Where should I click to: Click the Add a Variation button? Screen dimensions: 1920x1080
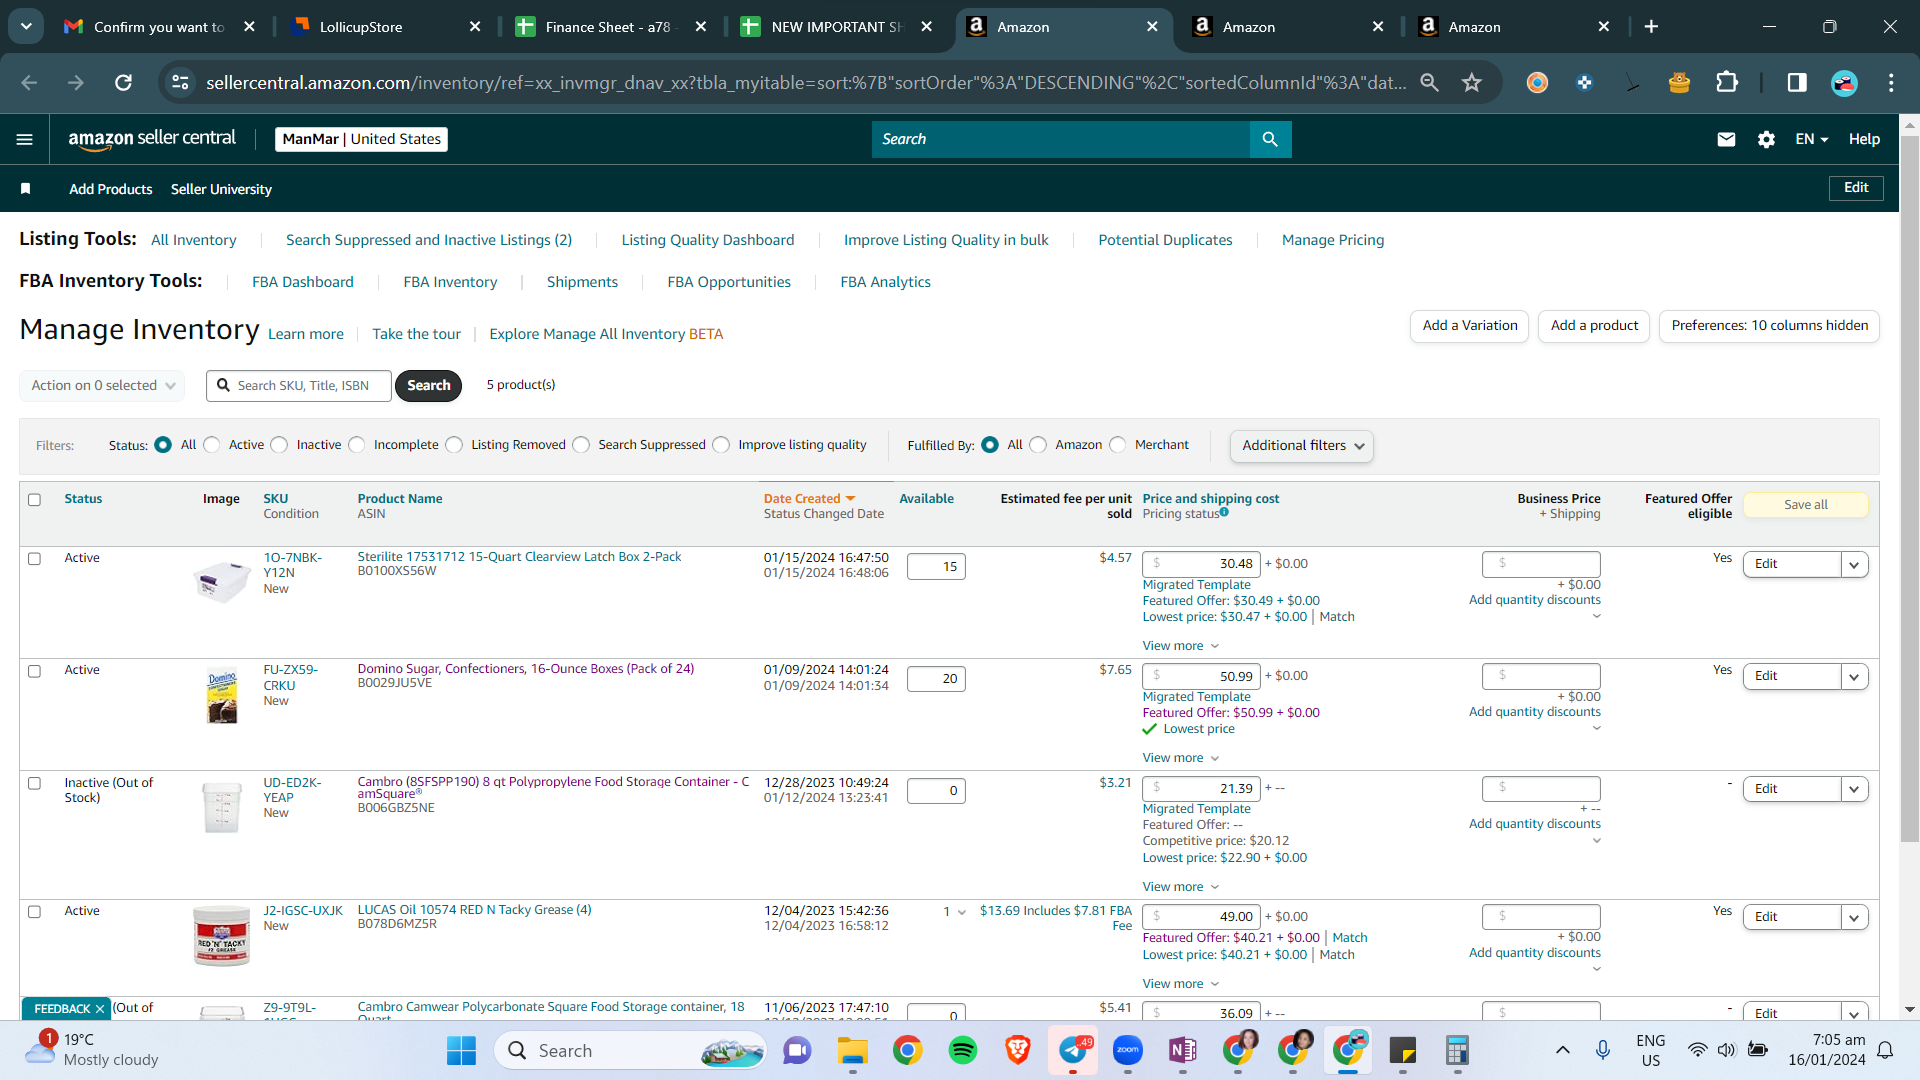1469,326
